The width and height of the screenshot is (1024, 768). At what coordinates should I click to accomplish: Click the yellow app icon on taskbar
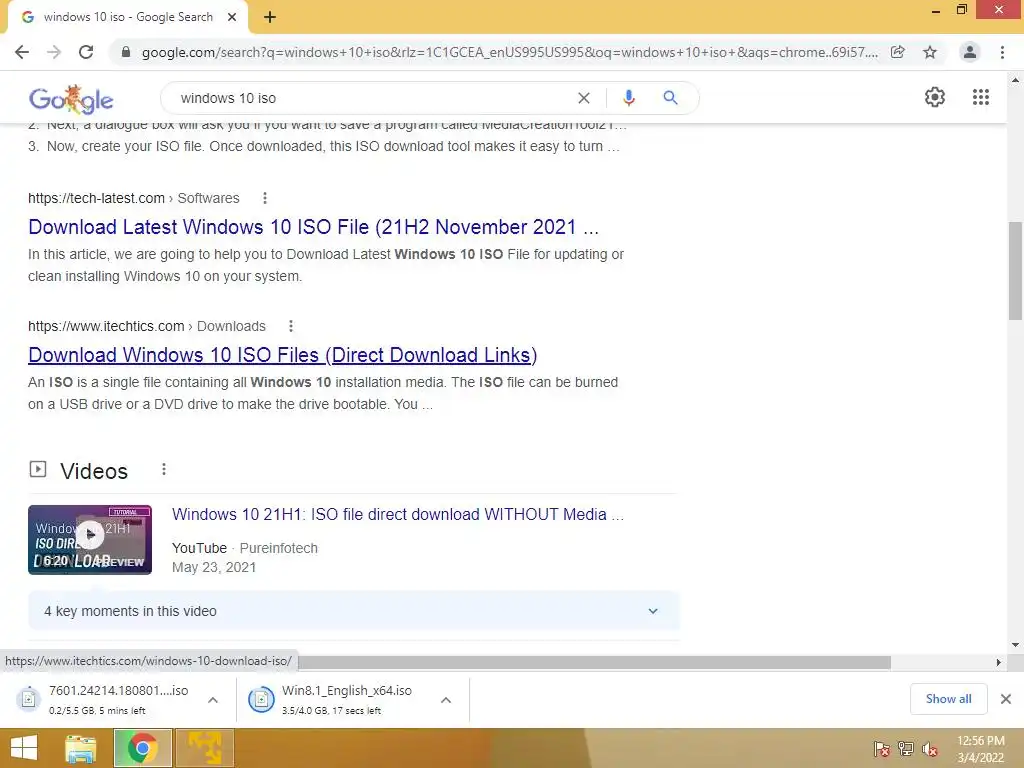204,748
